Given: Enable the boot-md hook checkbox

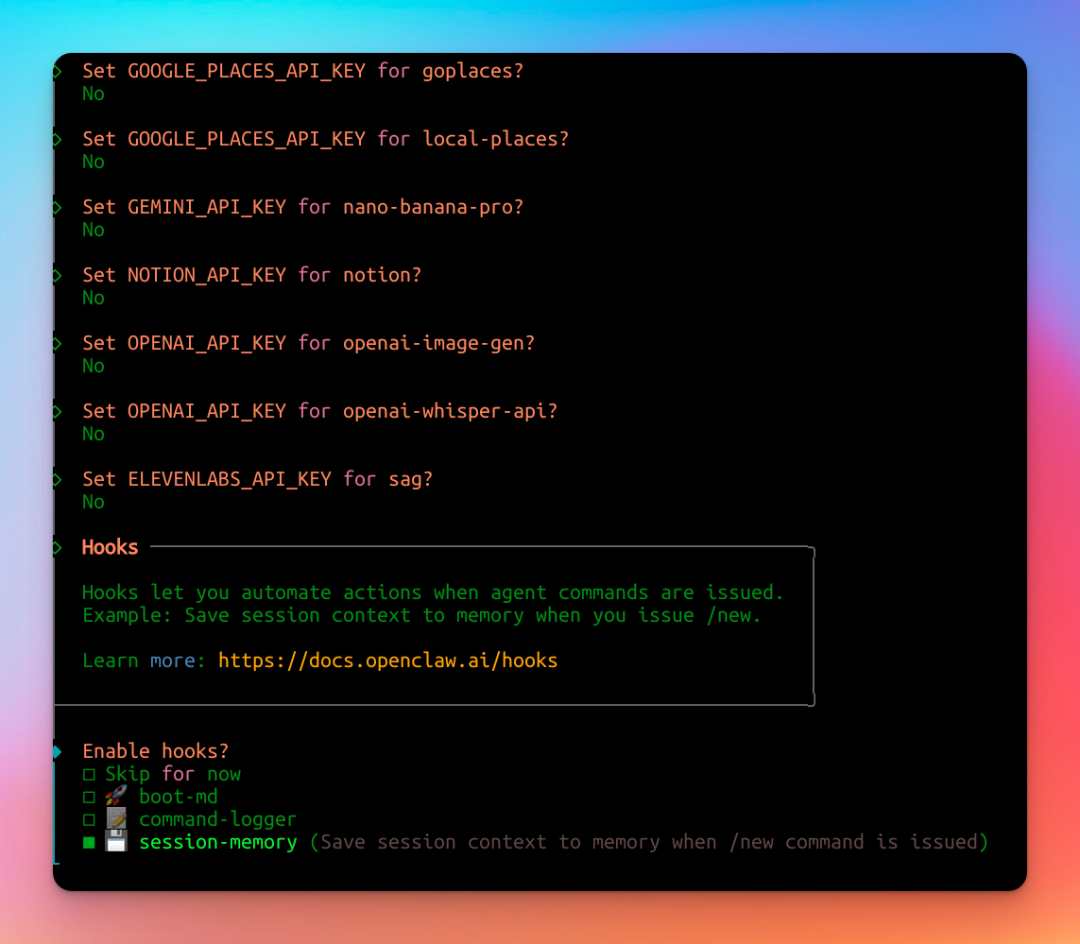Looking at the screenshot, I should tap(89, 798).
